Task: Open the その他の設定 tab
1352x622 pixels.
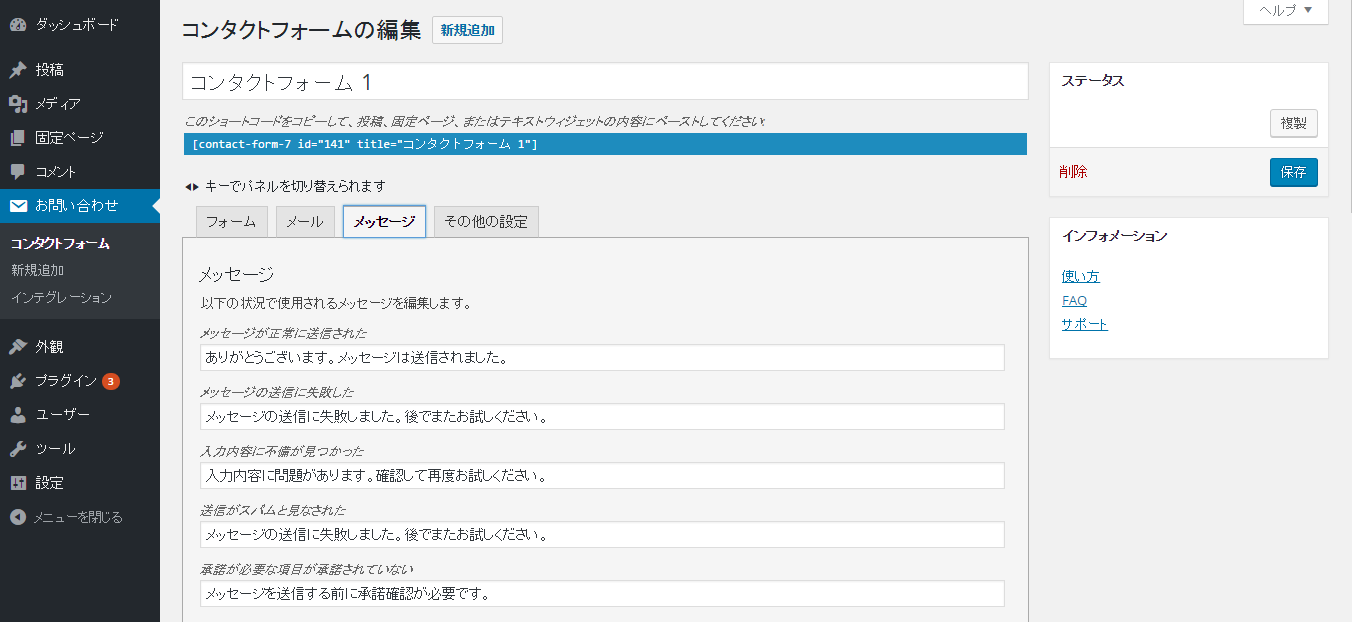Action: 486,221
